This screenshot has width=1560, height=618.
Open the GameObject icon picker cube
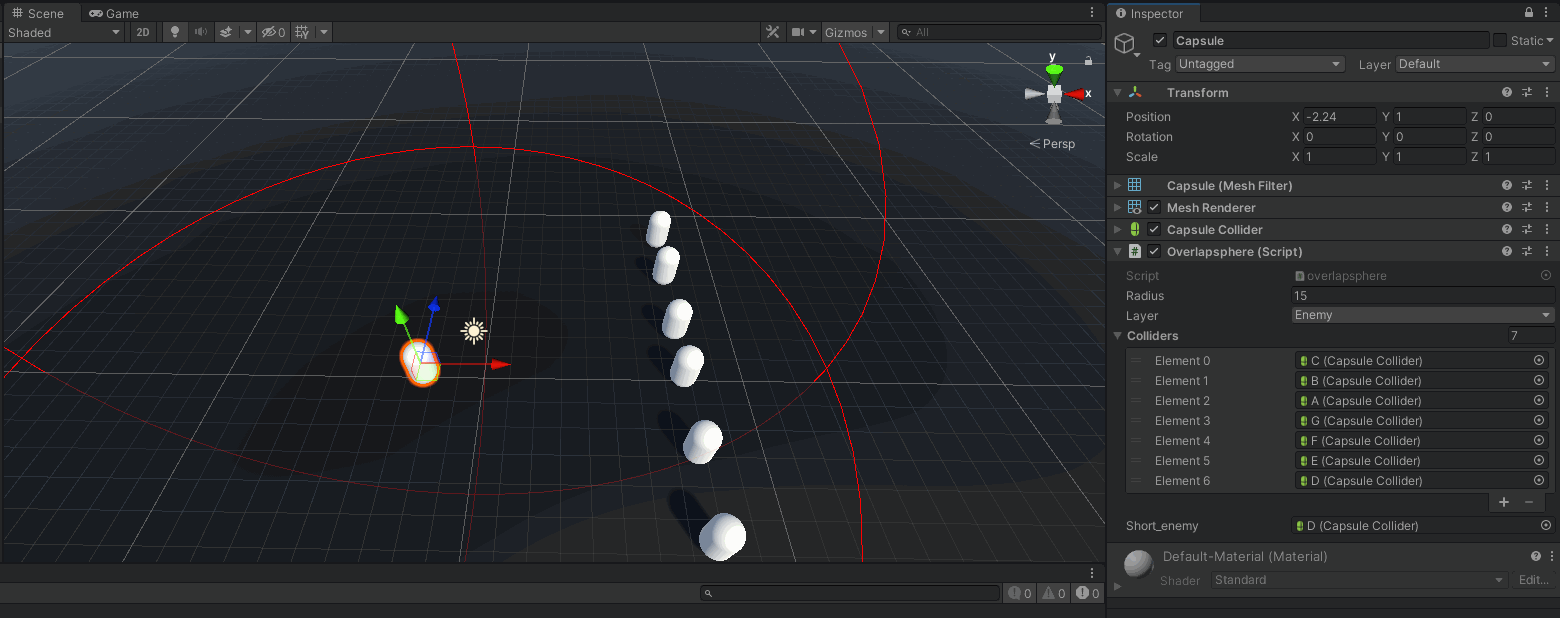[1125, 44]
